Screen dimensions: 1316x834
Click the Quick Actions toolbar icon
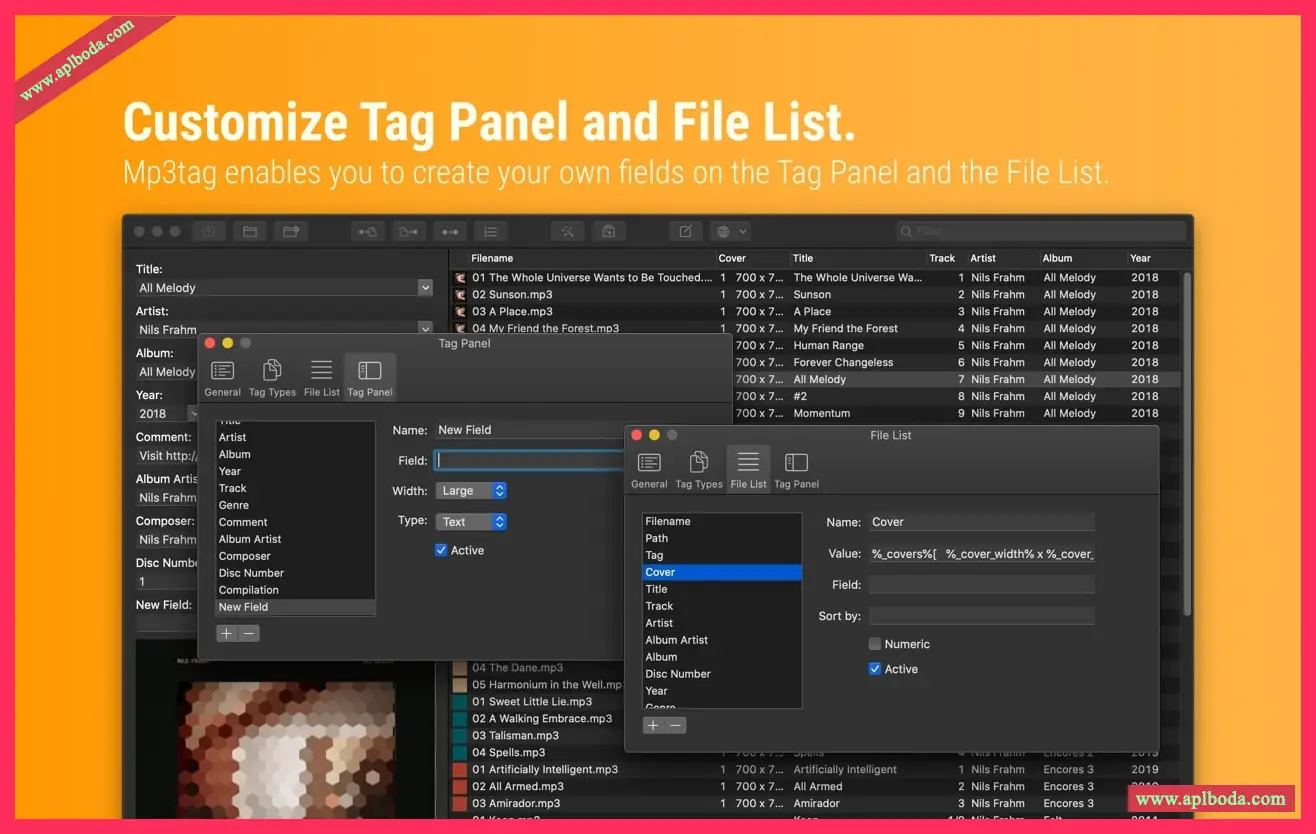pos(608,231)
